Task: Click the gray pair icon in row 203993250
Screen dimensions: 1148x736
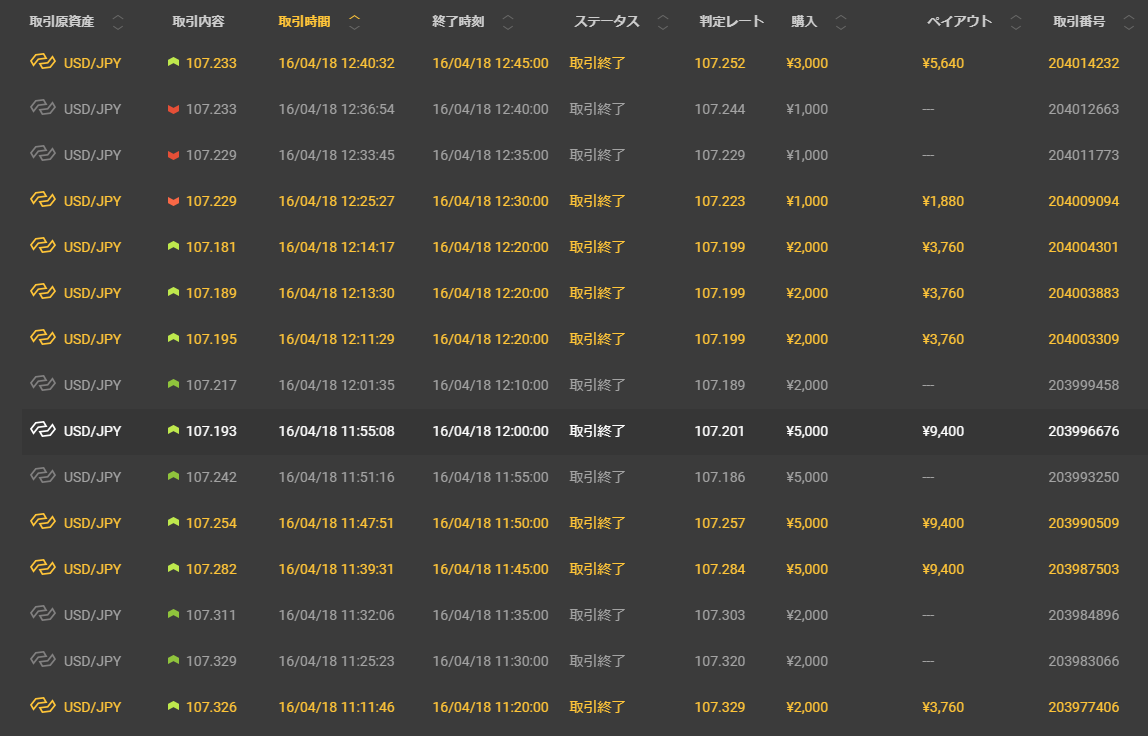Action: [42, 477]
